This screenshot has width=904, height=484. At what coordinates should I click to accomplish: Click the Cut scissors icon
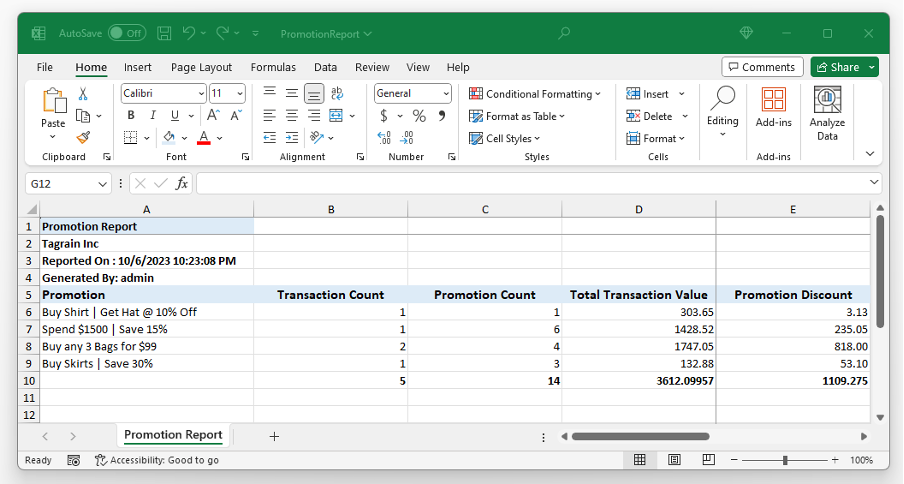pos(83,93)
